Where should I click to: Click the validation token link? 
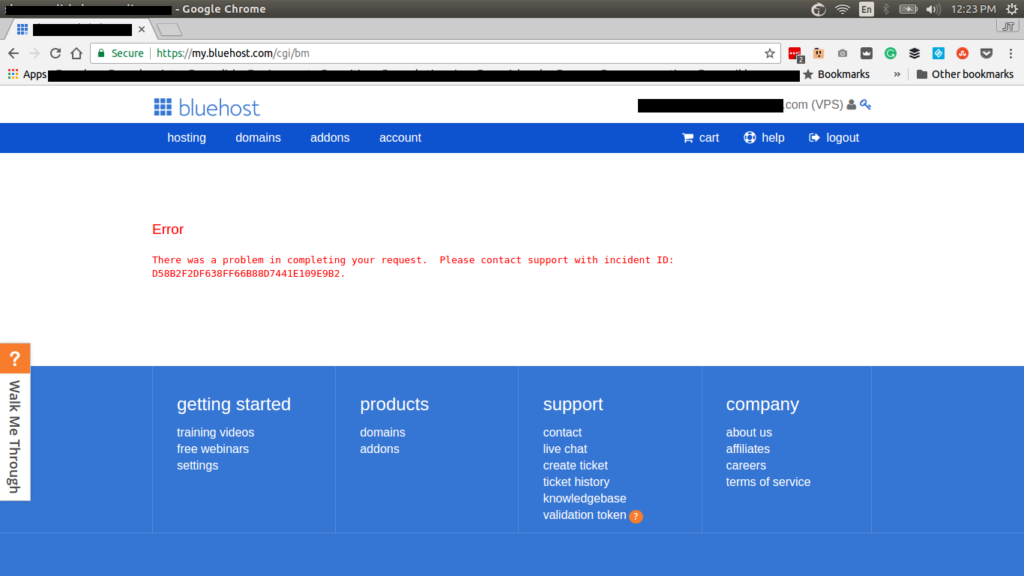(x=584, y=515)
